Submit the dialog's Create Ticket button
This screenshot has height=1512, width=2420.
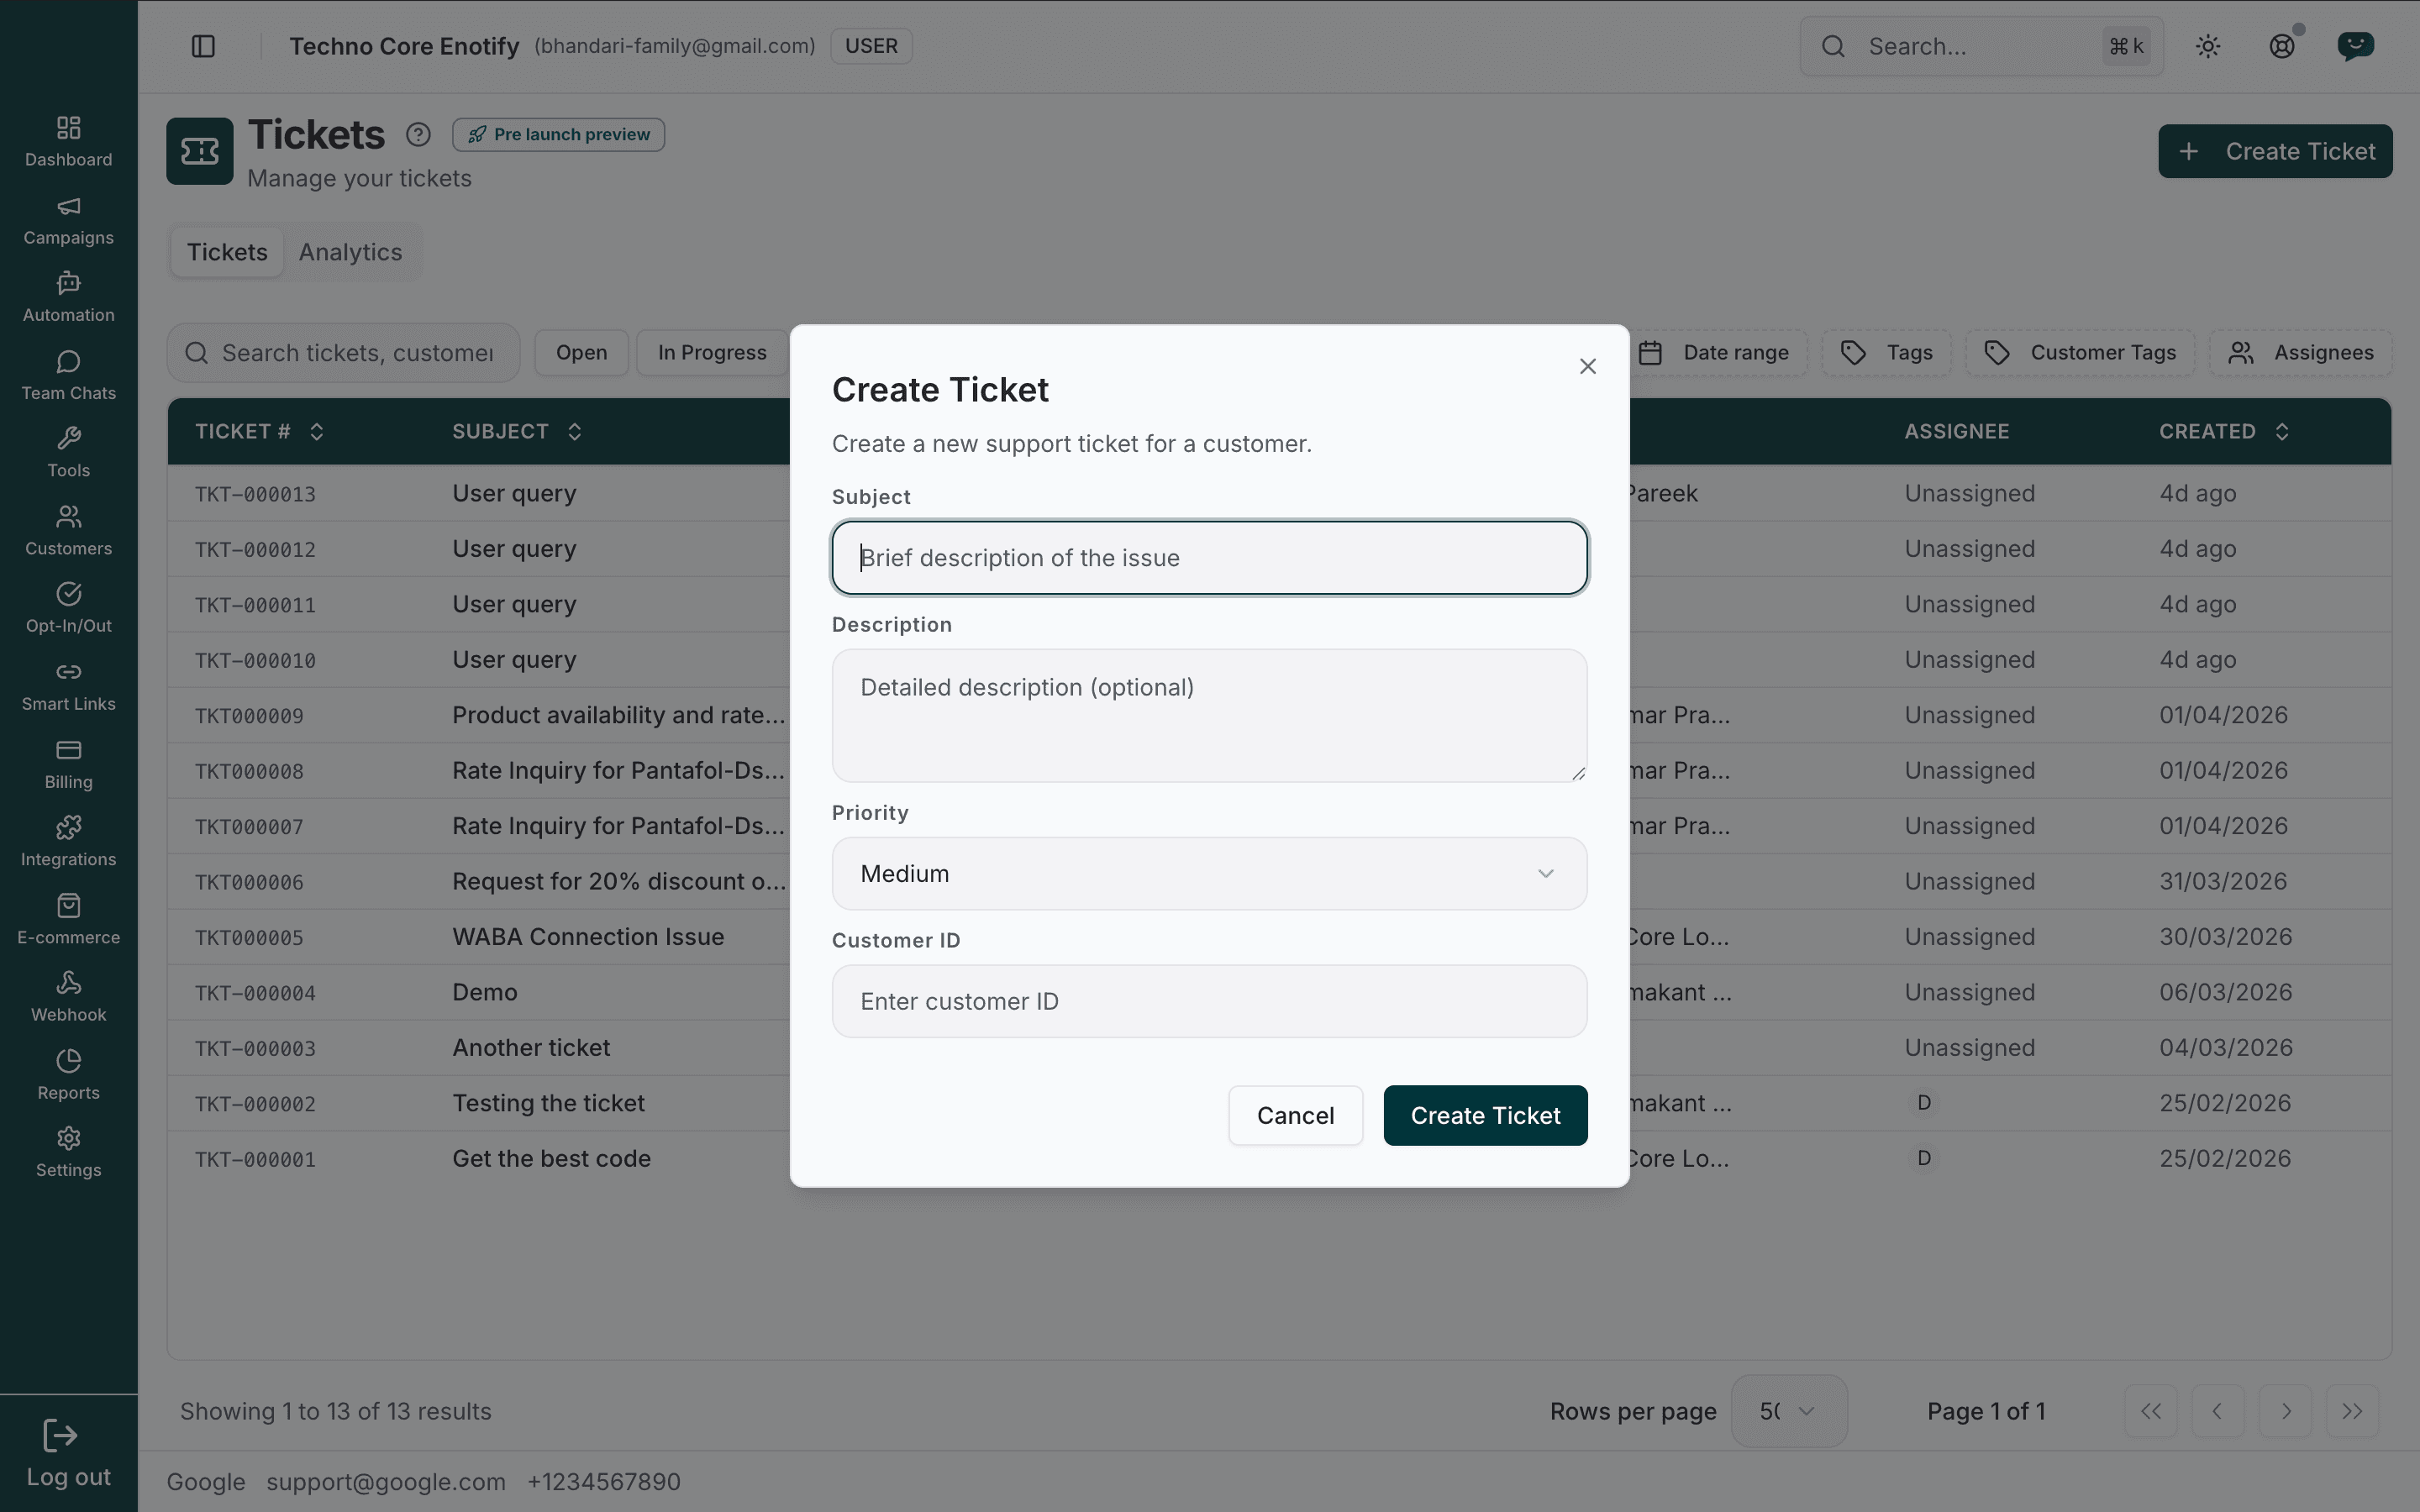[x=1485, y=1115]
